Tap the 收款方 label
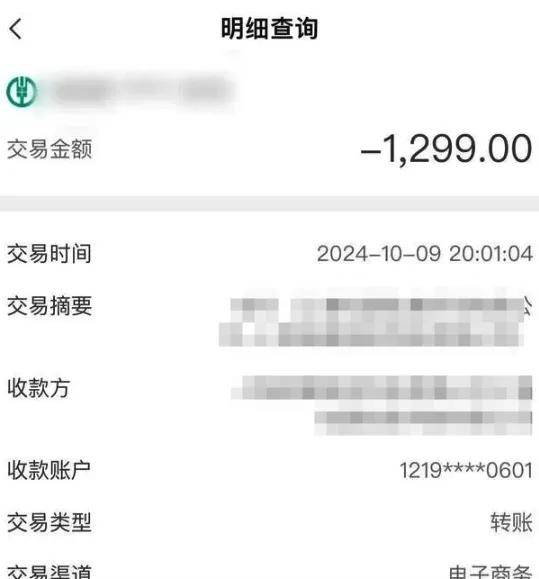Viewport: 539px width, 579px height. click(38, 388)
